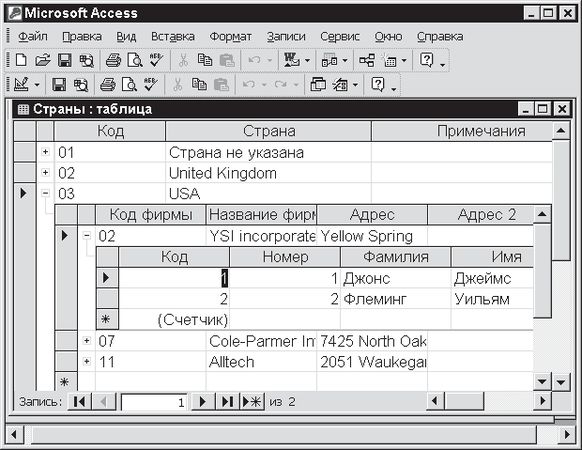This screenshot has height=450, width=582.
Task: Click the Страна column header
Action: point(268,131)
